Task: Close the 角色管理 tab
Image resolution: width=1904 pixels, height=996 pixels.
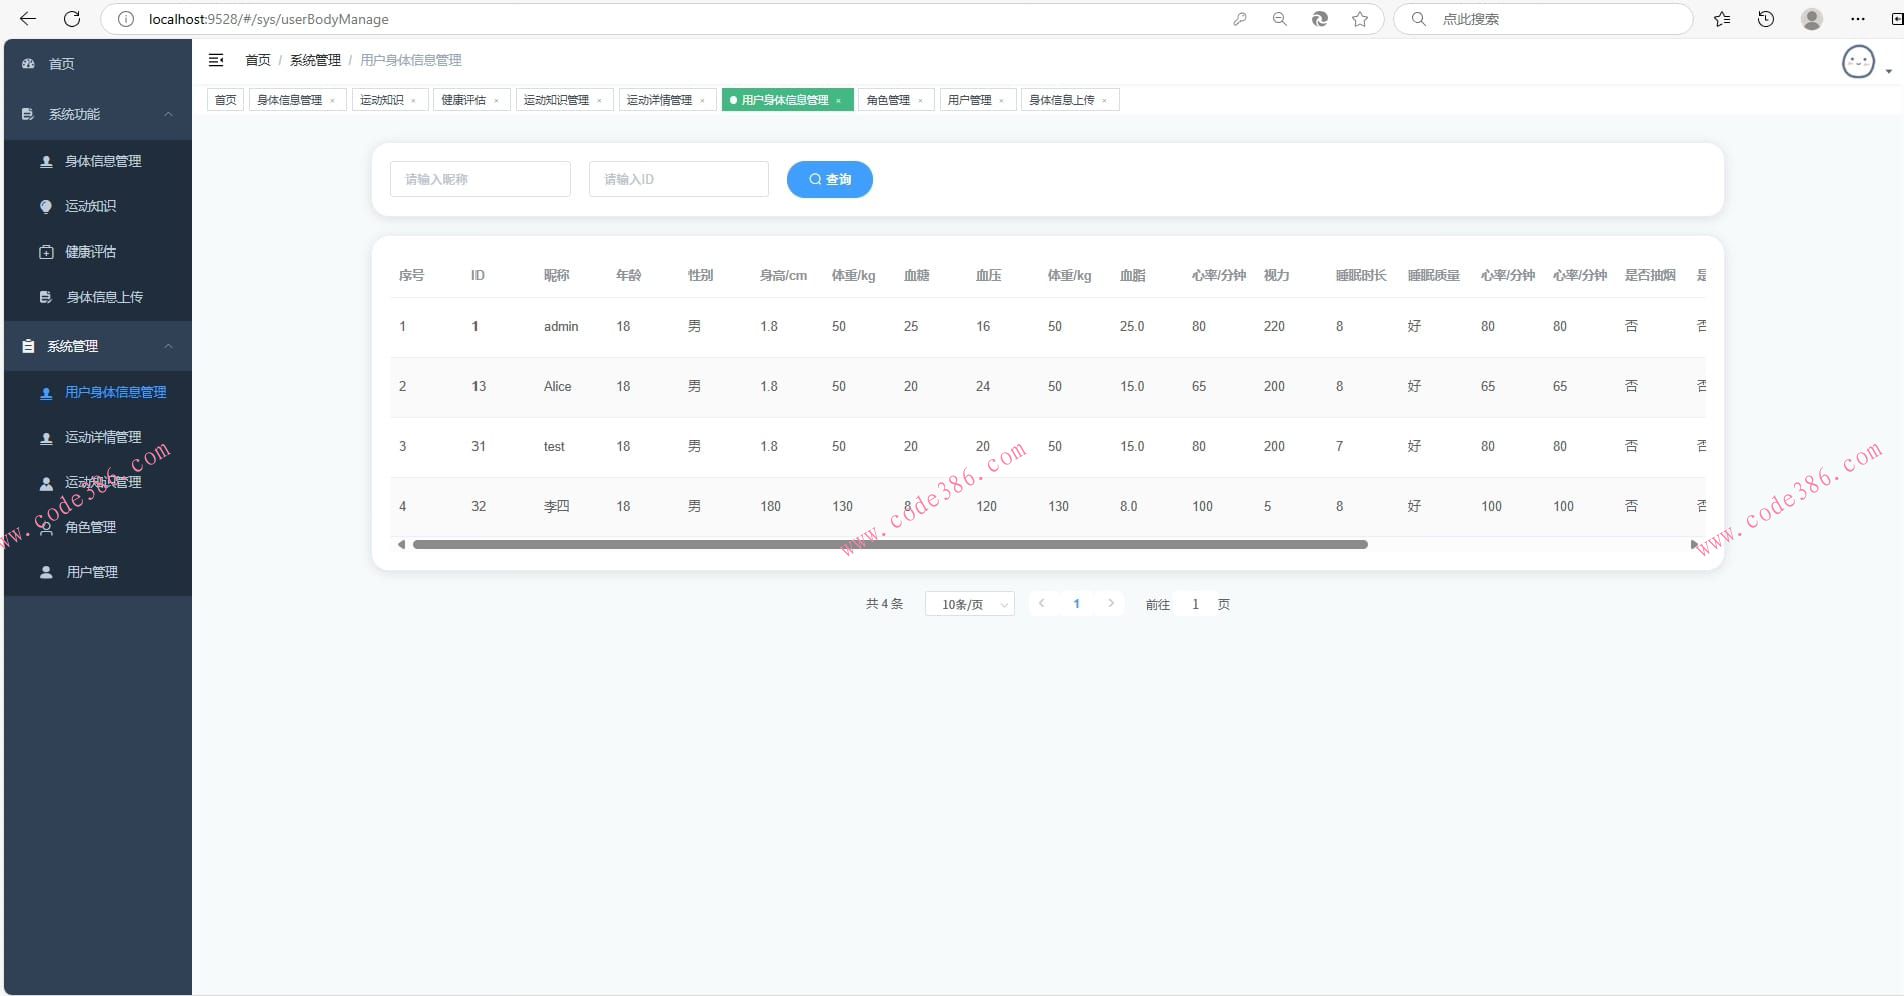Action: pyautogui.click(x=920, y=101)
